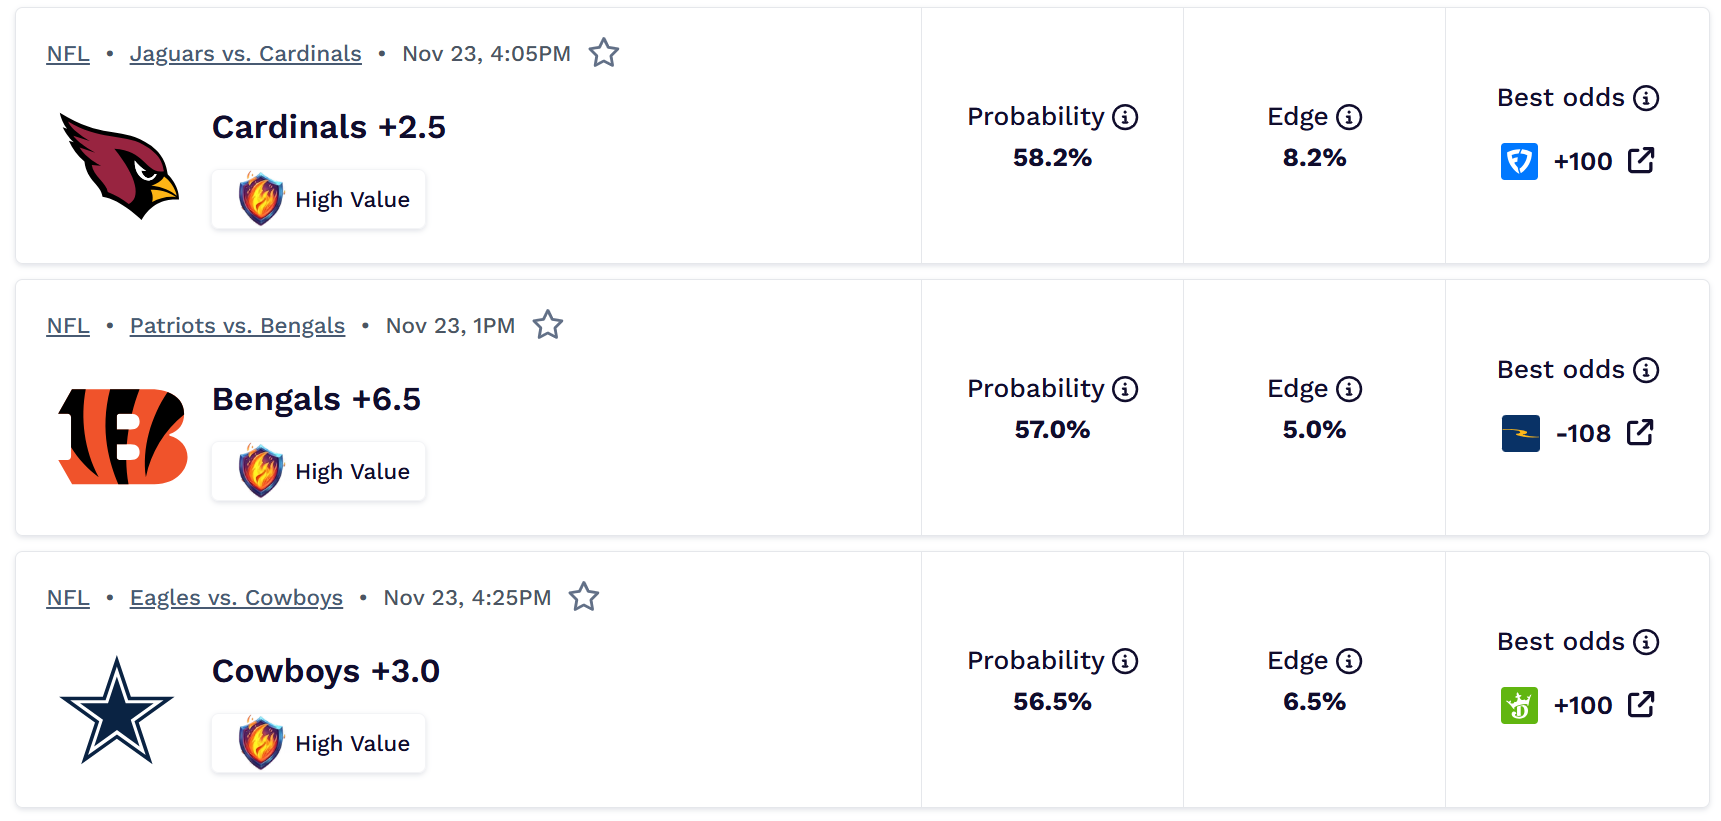Click the Best odds info icon for Cowboys
This screenshot has height=821, width=1721.
1646,642
